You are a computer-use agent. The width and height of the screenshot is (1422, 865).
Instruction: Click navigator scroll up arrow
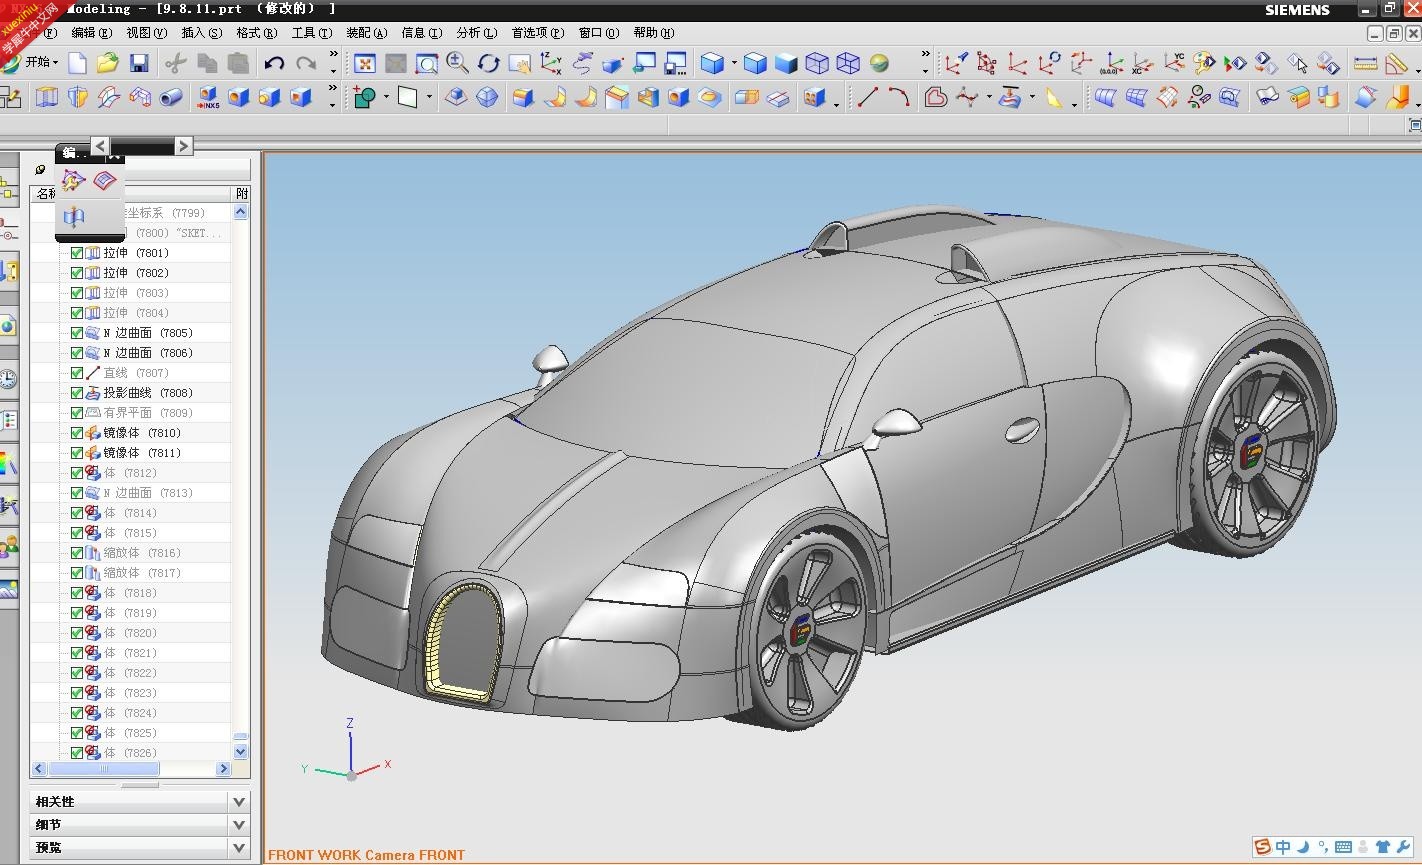[x=241, y=212]
